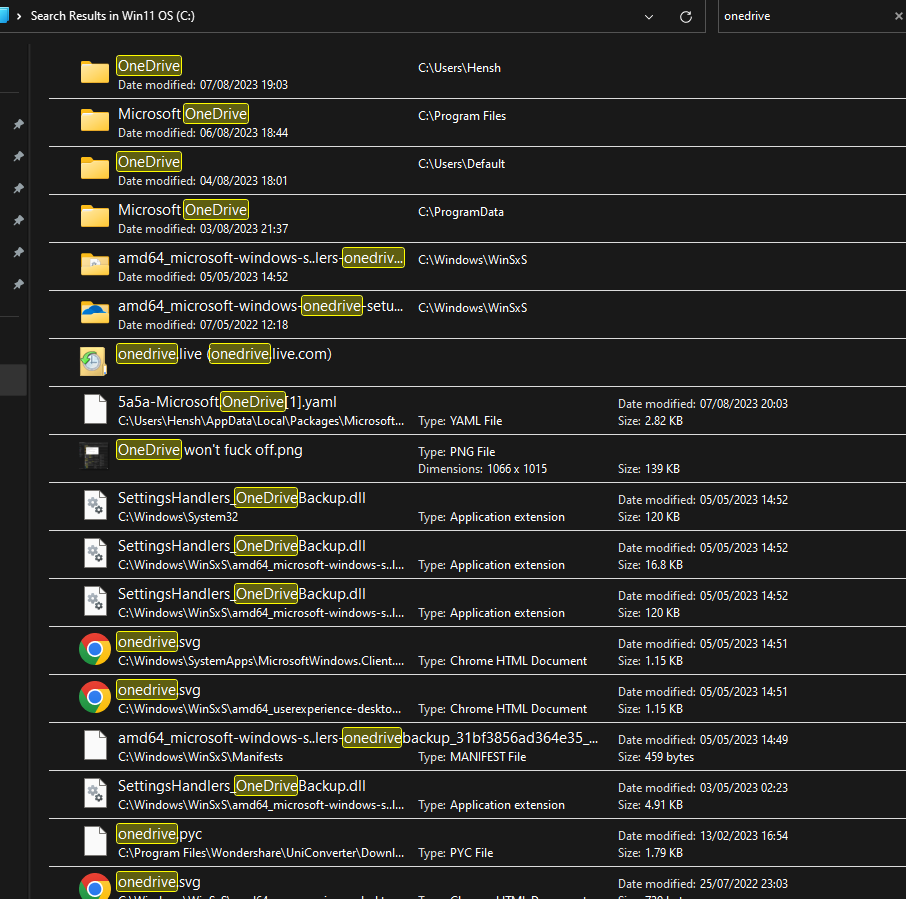Screen dimensions: 906x899
Task: Click the Type: MANIFEST File label
Action: 472,756
